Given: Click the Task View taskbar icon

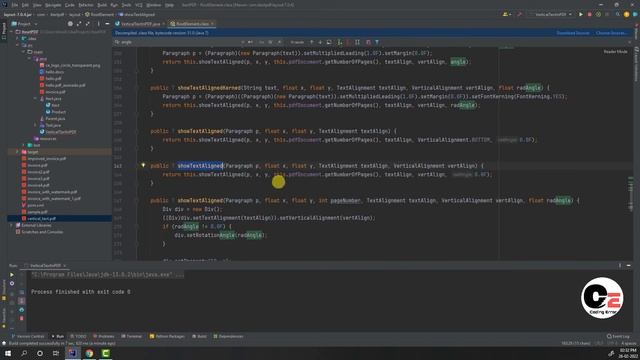Looking at the screenshot, I should tap(56, 353).
